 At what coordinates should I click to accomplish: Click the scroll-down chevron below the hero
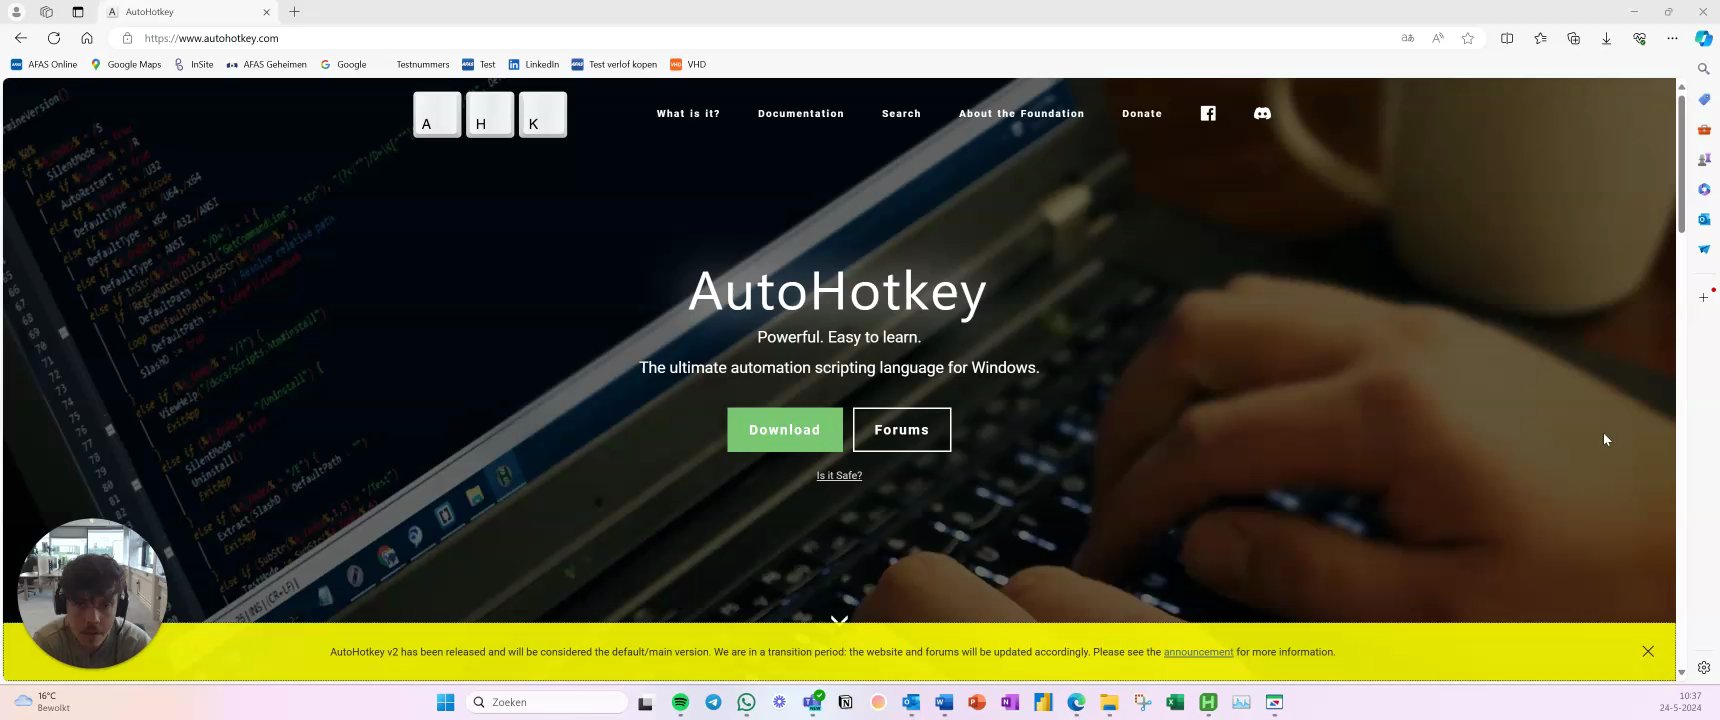point(839,619)
